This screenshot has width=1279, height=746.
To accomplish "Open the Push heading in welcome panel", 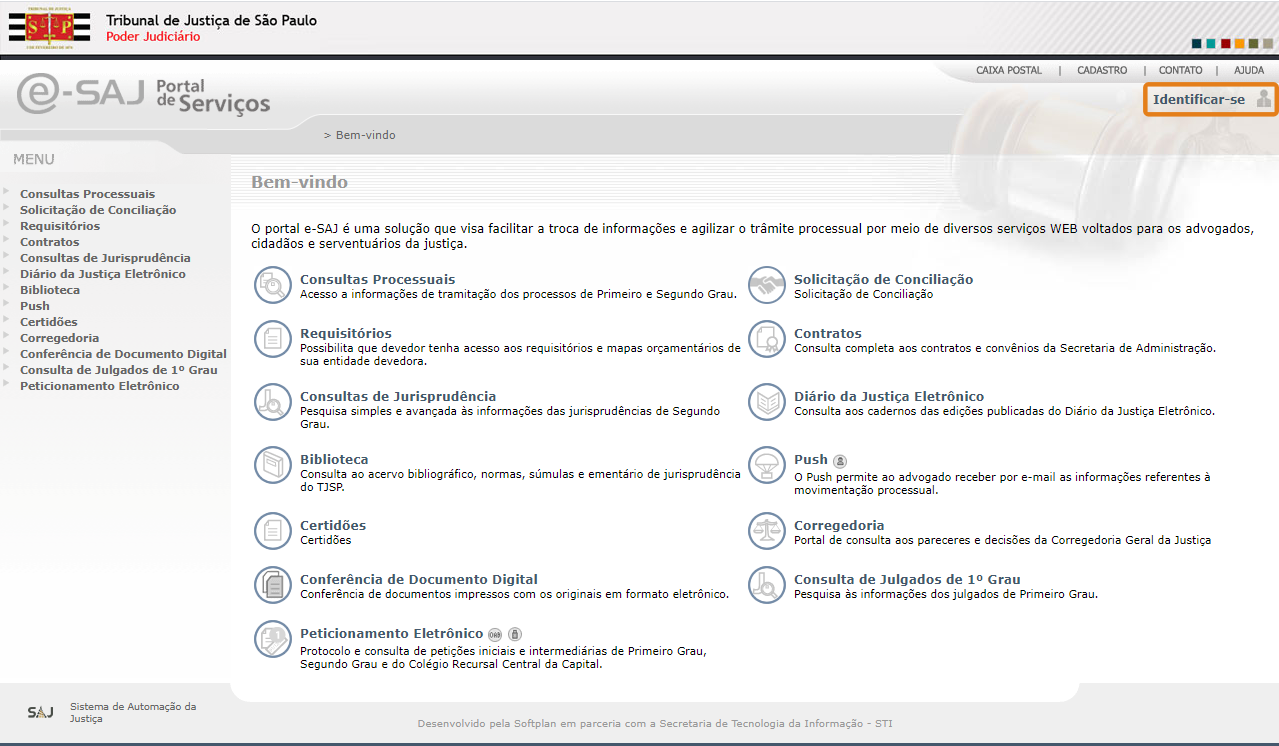I will click(x=811, y=460).
